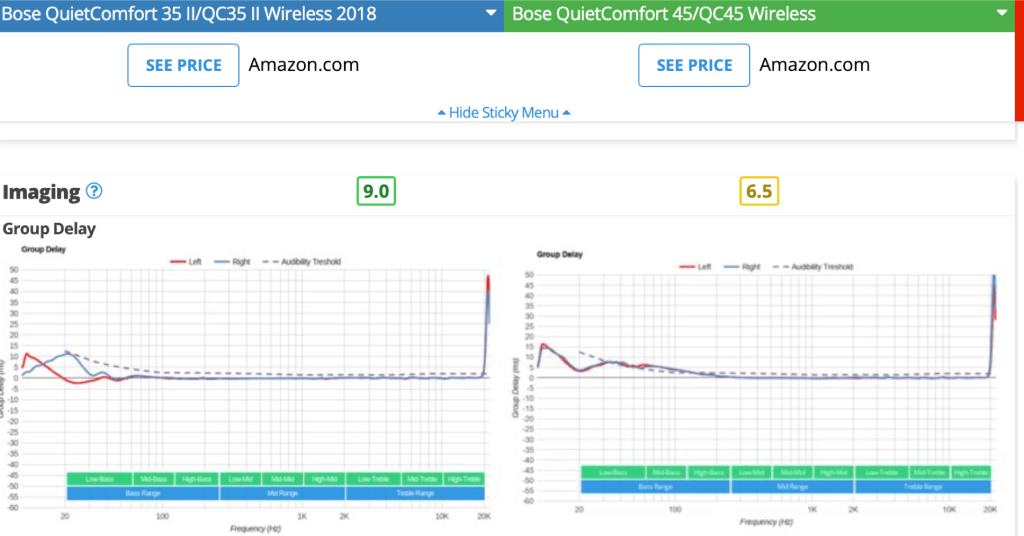Image resolution: width=1024 pixels, height=536 pixels.
Task: Click SEE PRICE for the QC45
Action: (694, 65)
